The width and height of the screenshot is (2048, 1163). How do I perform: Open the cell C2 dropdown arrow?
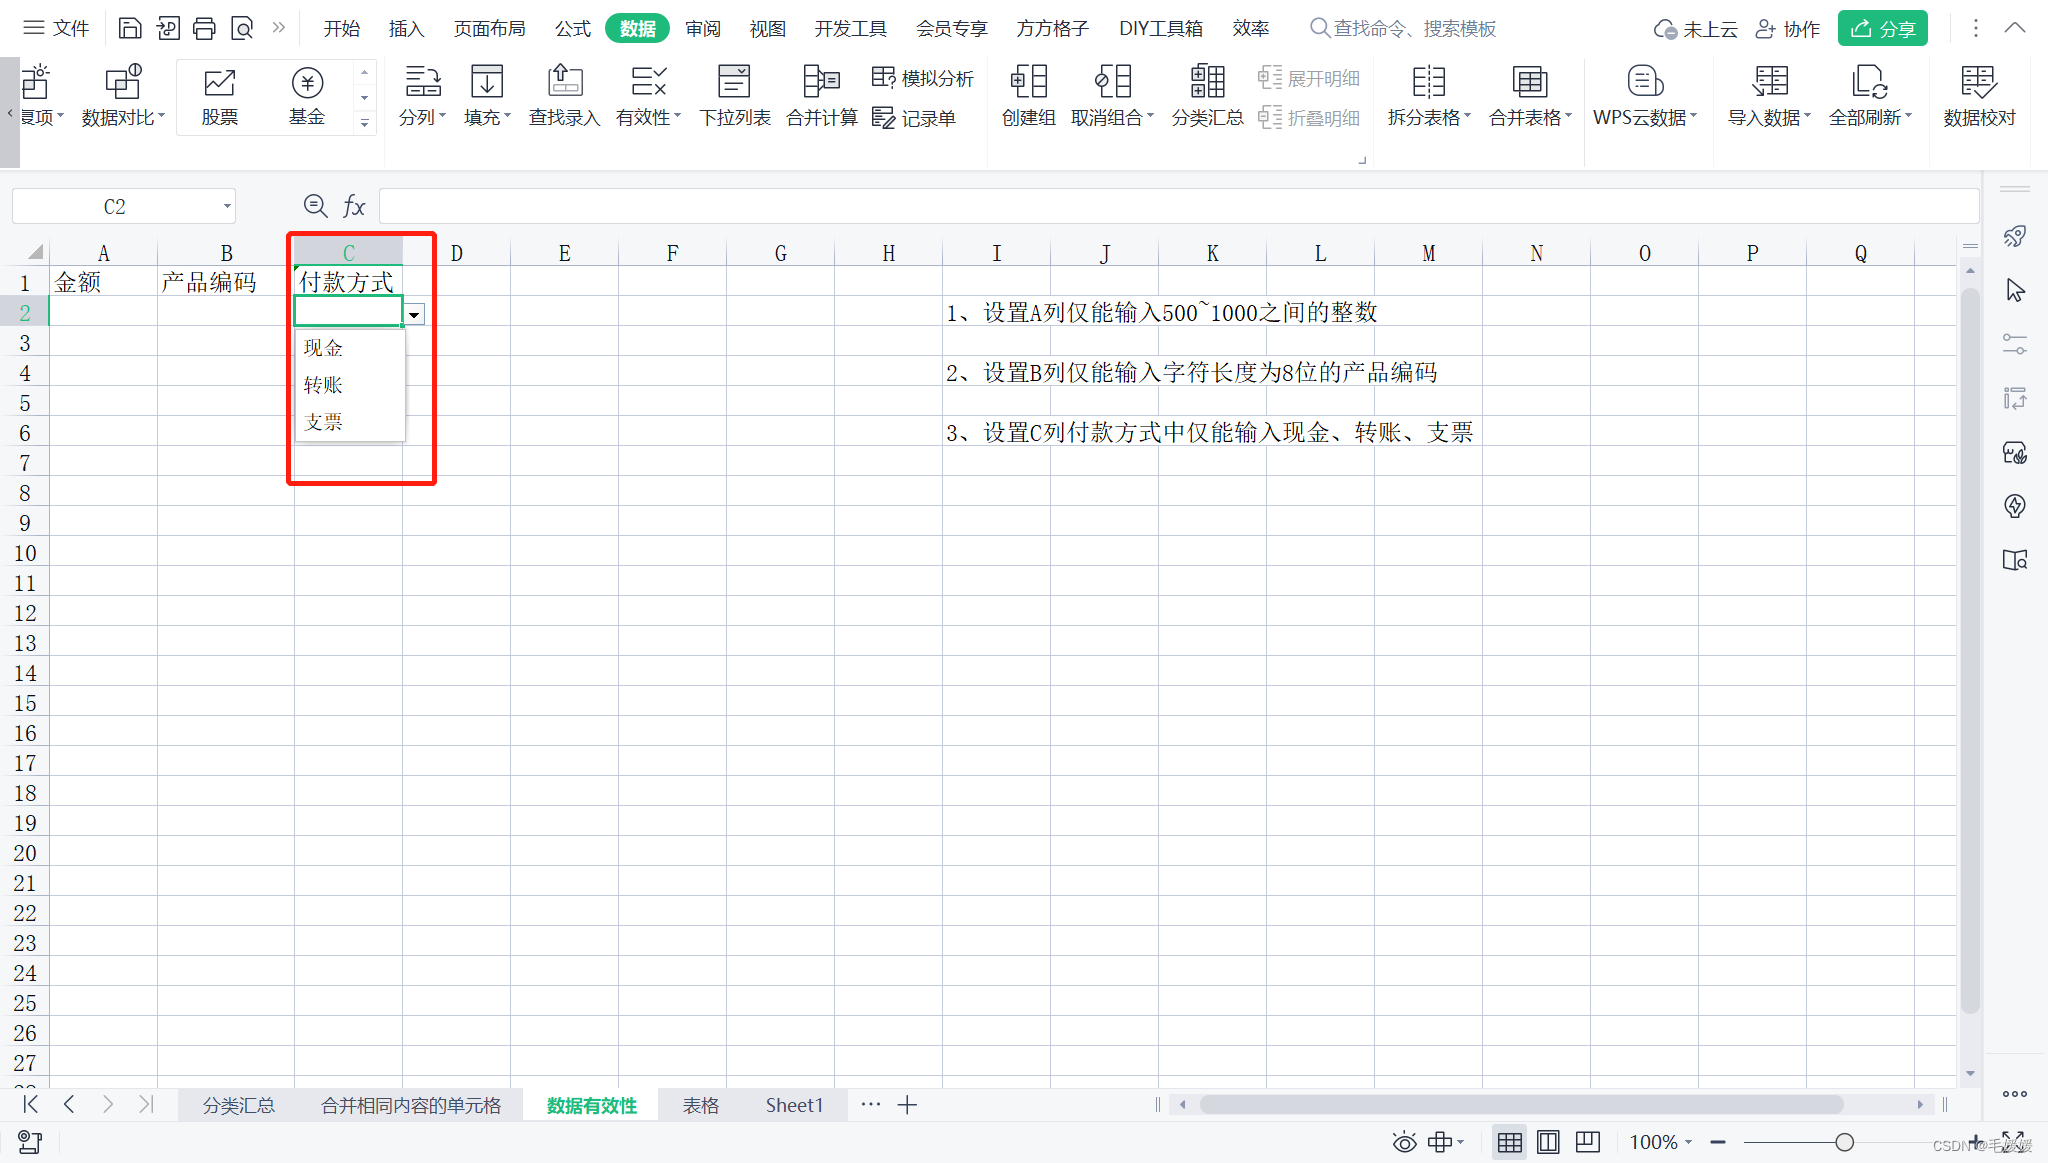coord(414,315)
